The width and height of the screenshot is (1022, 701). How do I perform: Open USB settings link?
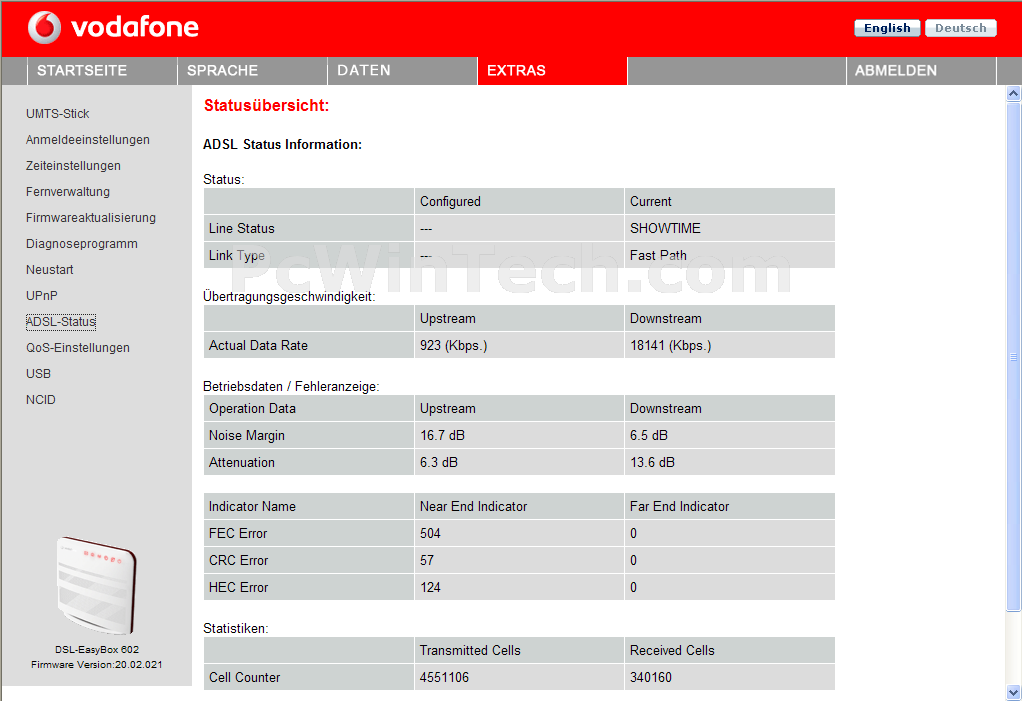(x=38, y=374)
